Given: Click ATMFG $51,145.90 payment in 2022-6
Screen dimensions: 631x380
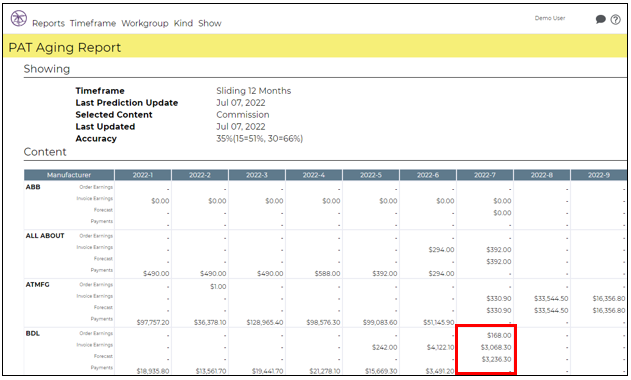Looking at the screenshot, I should click(x=439, y=322).
